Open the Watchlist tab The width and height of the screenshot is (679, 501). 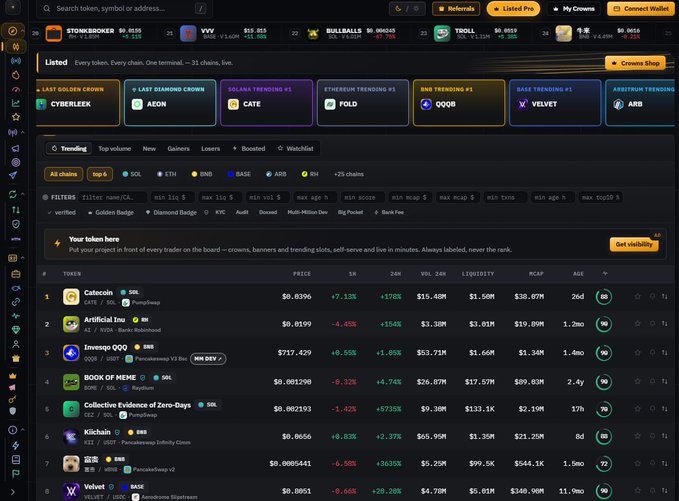click(295, 149)
